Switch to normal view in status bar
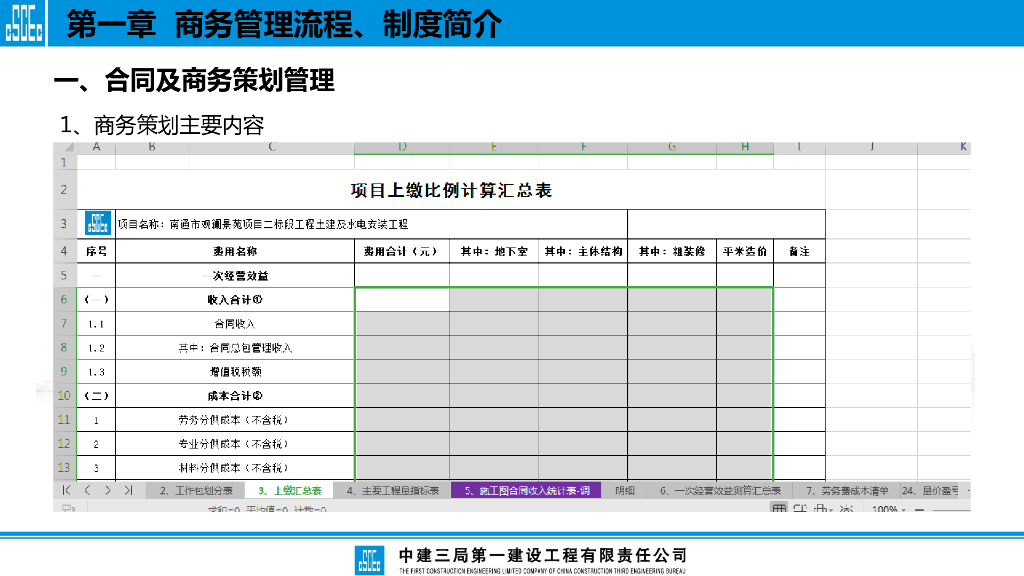Screen dimensions: 1024x576 click(779, 509)
